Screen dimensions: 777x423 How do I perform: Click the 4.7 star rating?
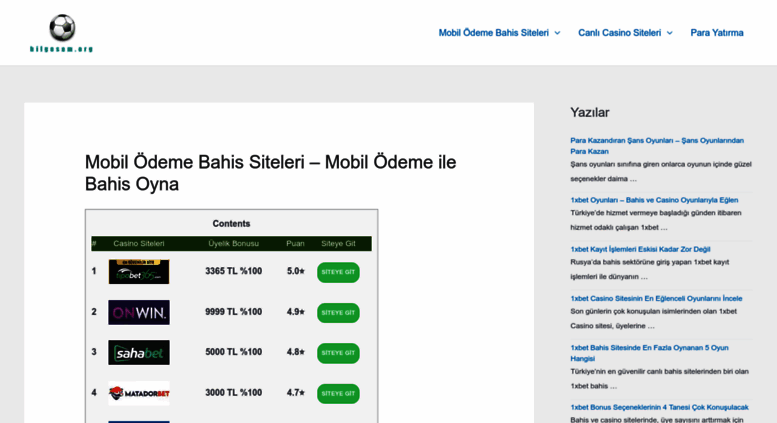pyautogui.click(x=295, y=392)
